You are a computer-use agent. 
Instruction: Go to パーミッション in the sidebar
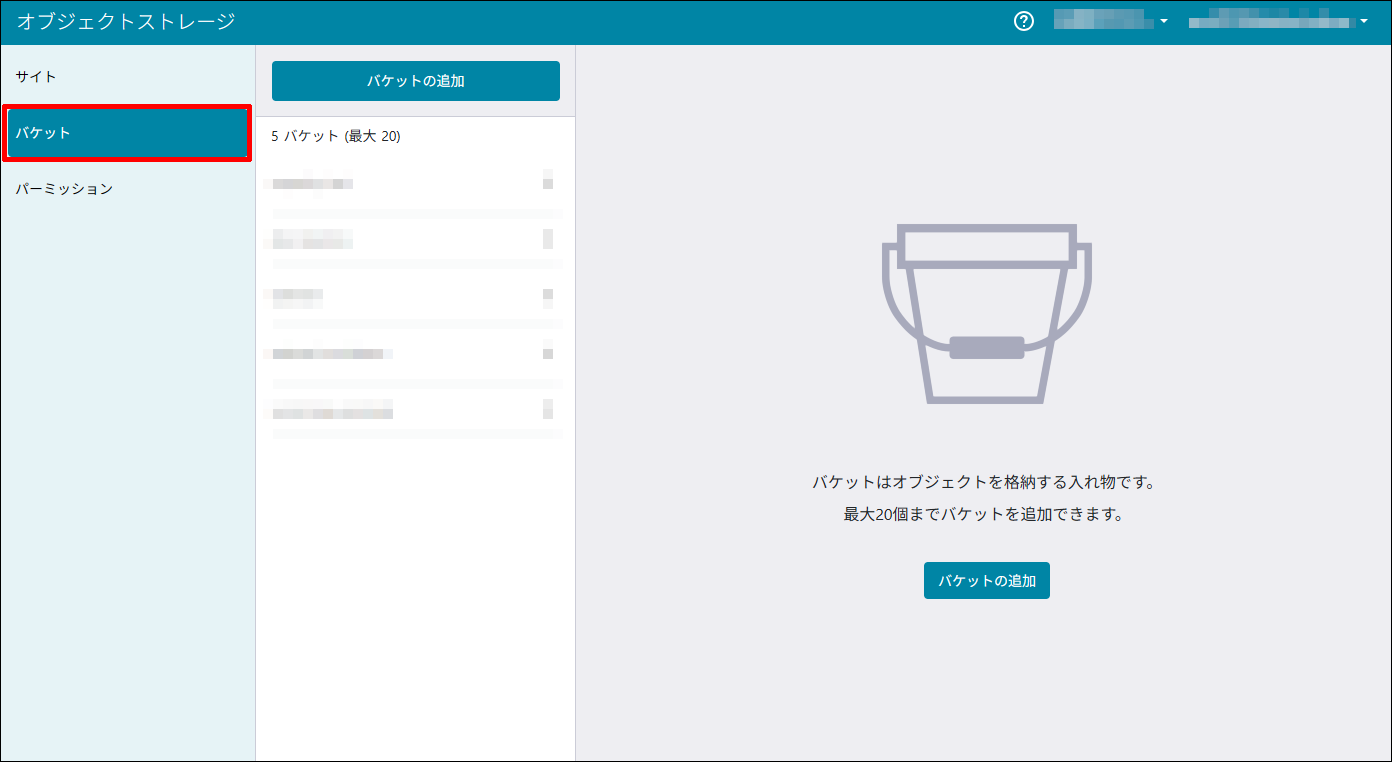(x=64, y=189)
